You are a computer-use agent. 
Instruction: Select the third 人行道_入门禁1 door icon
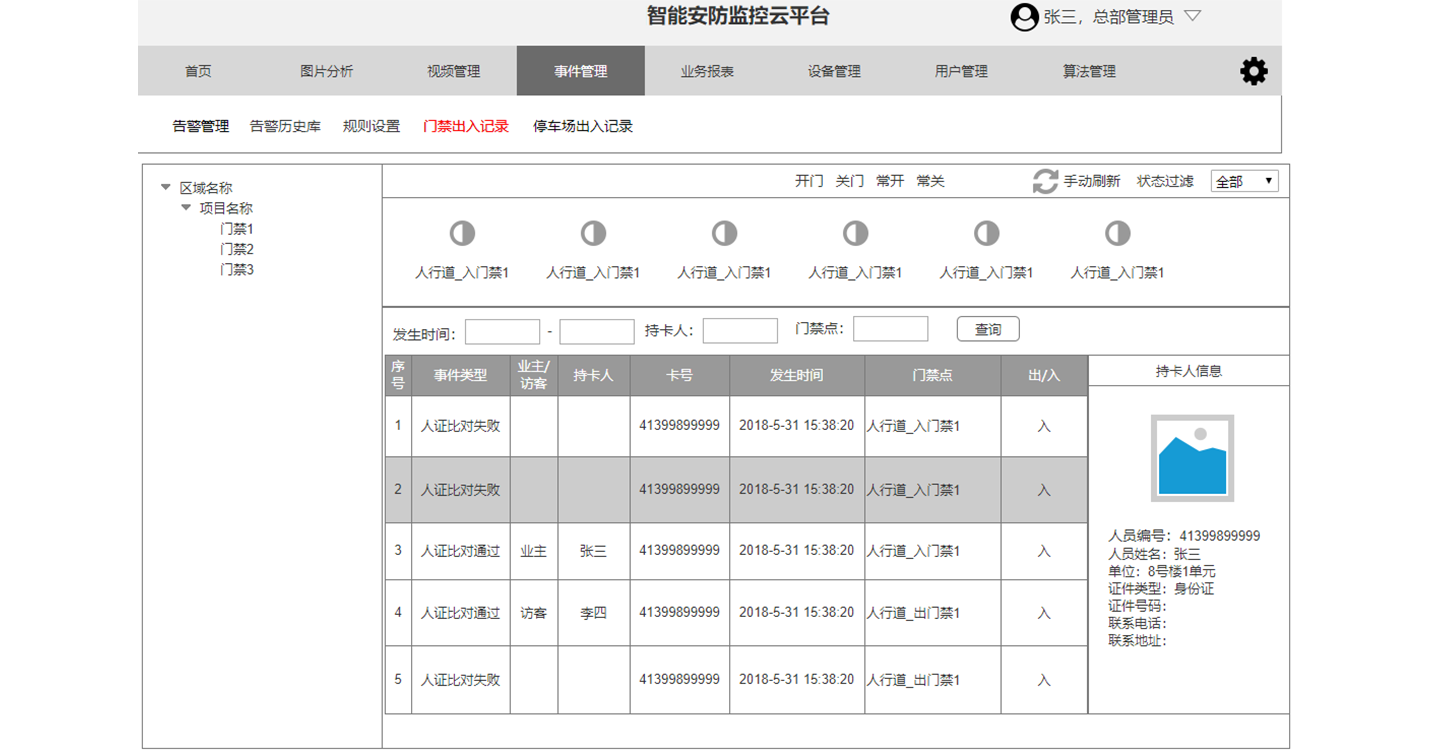(x=724, y=233)
